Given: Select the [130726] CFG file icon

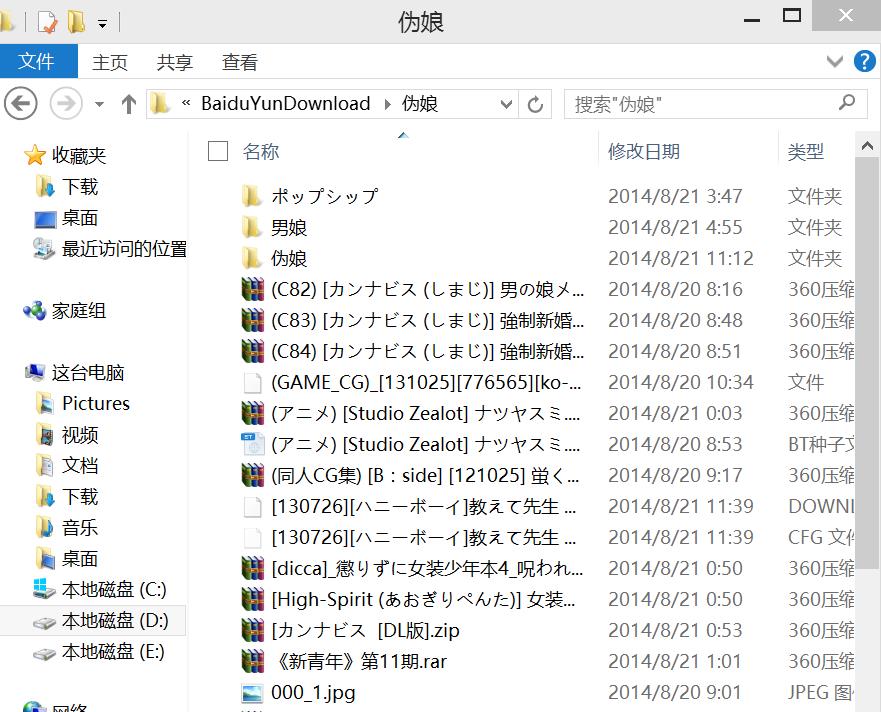Looking at the screenshot, I should [252, 538].
